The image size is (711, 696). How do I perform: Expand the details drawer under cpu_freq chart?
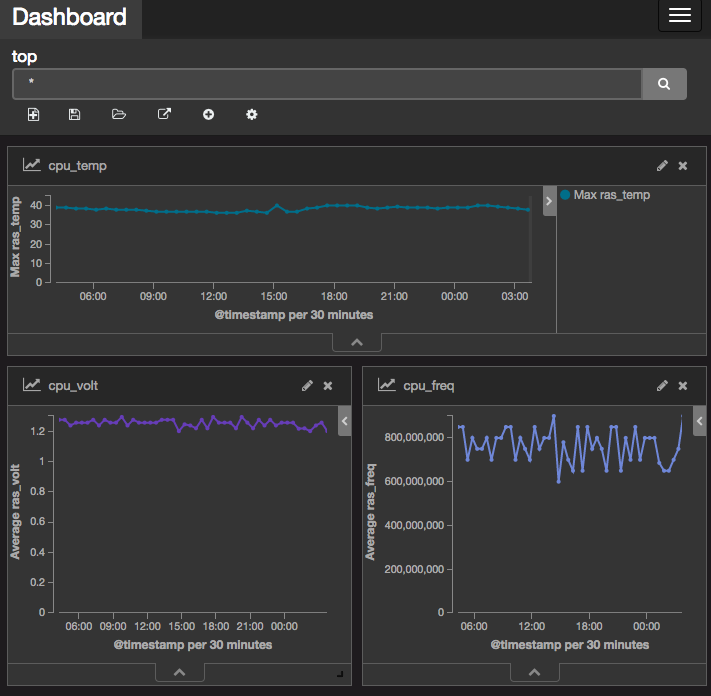point(534,671)
